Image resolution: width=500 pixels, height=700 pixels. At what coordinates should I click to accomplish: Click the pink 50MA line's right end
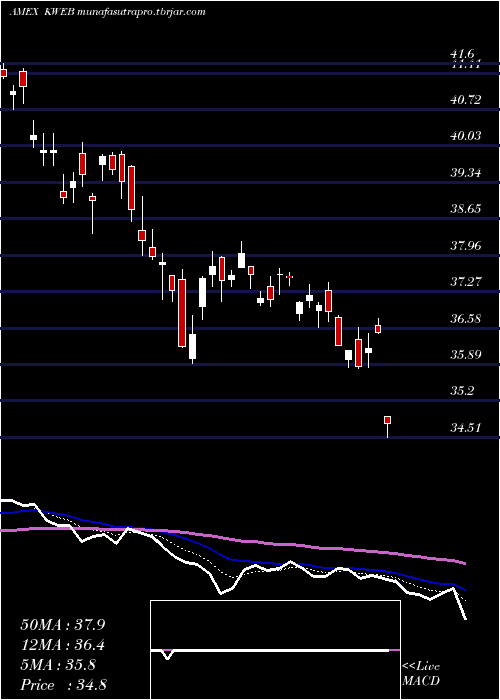pyautogui.click(x=464, y=563)
